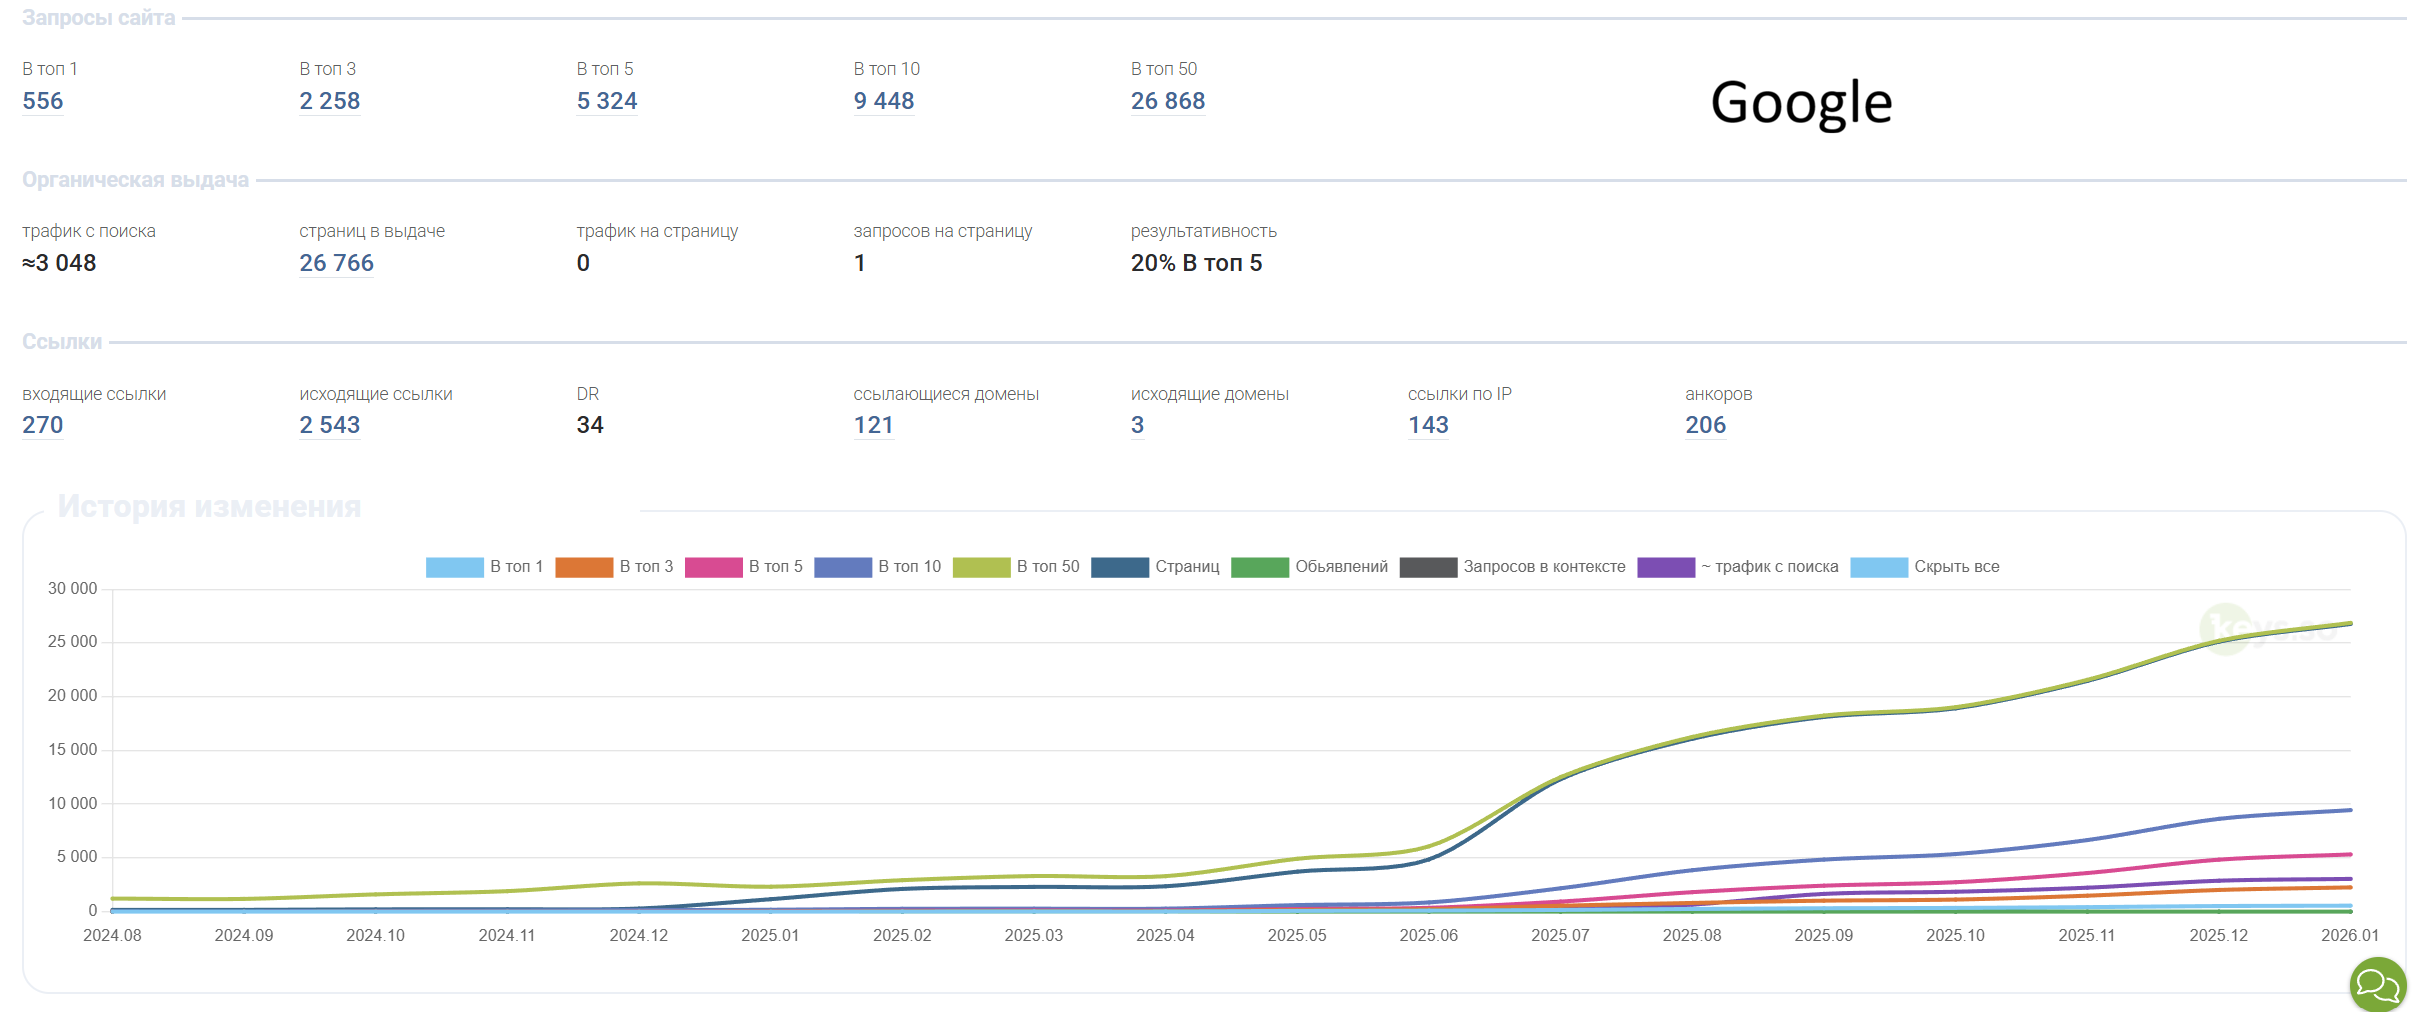Toggle the 'Страниц' legend series

pyautogui.click(x=1155, y=567)
